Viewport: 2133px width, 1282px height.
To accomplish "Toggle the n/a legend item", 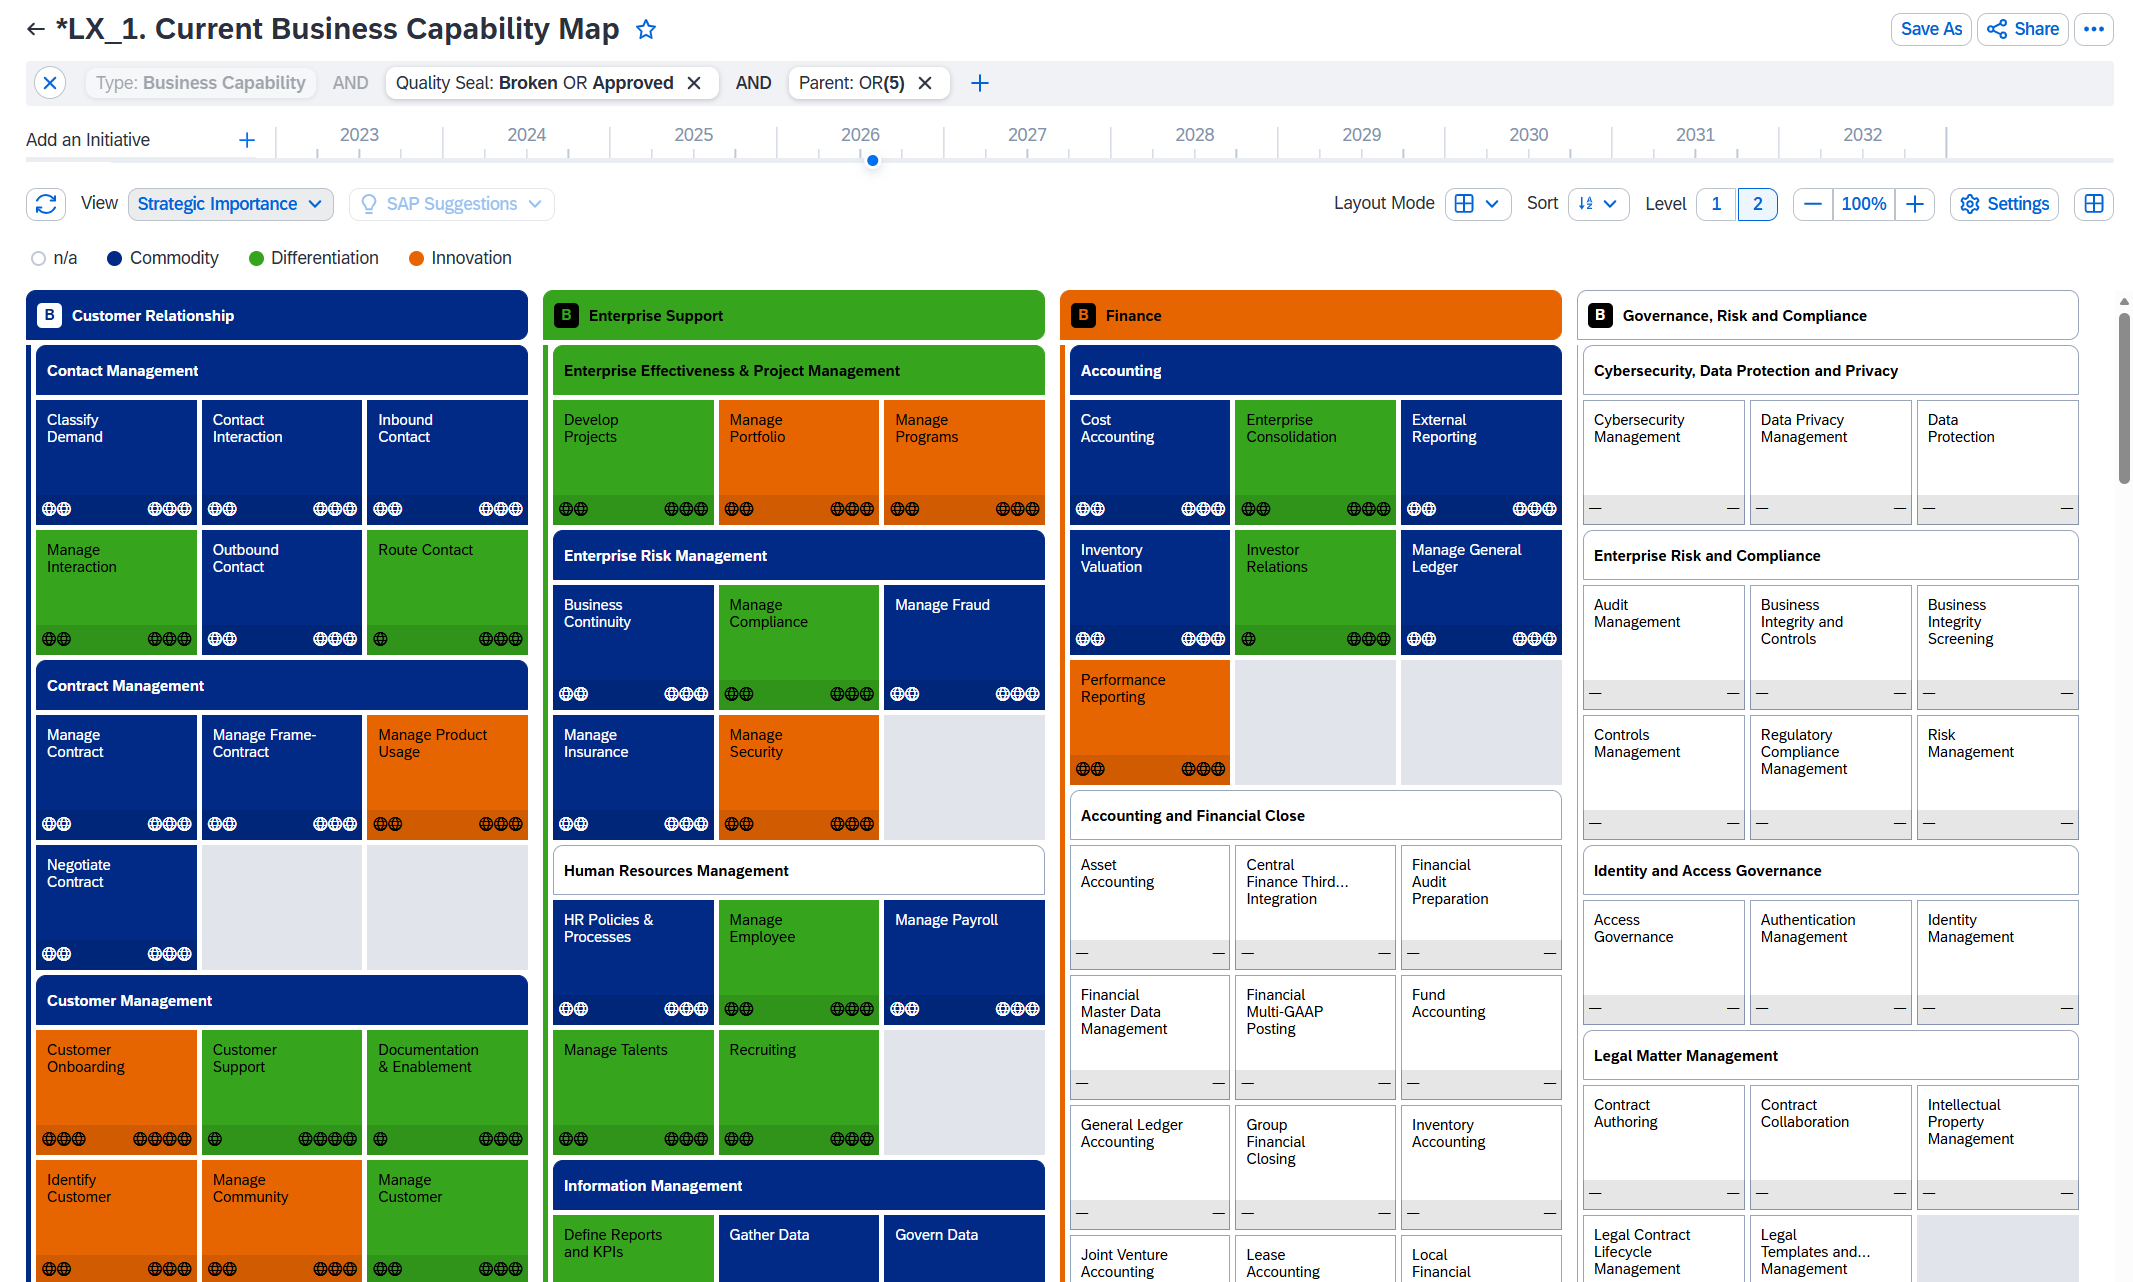I will coord(54,258).
